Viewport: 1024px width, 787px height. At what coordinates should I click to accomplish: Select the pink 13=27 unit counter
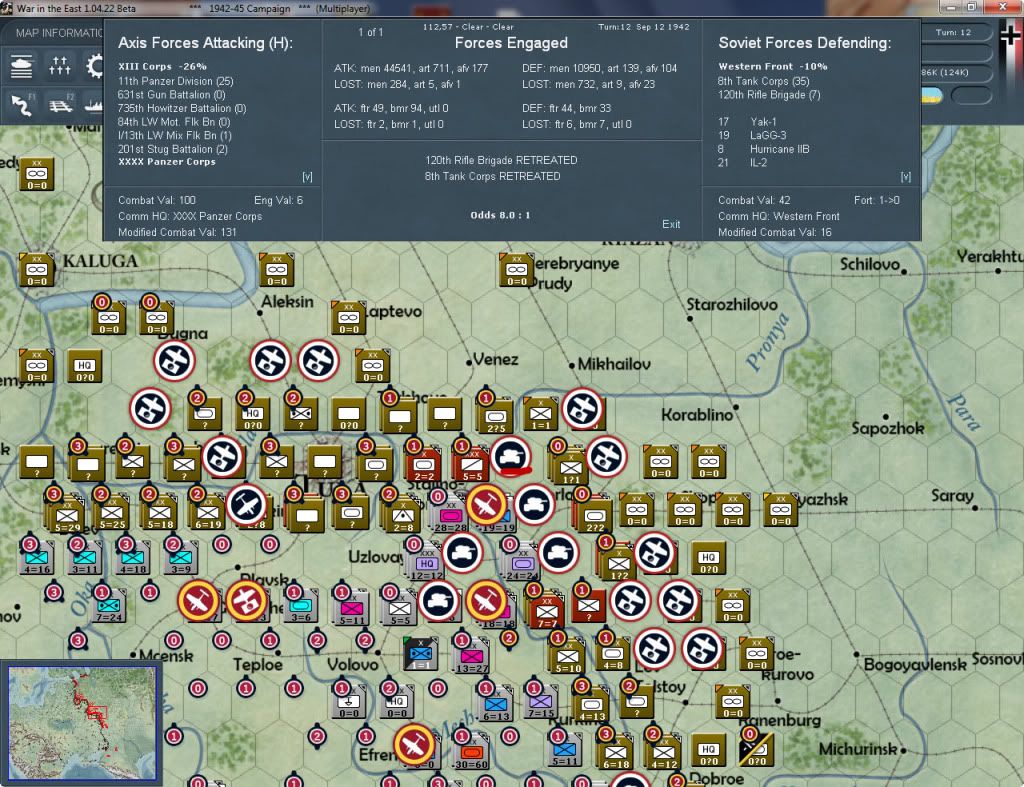pos(472,656)
